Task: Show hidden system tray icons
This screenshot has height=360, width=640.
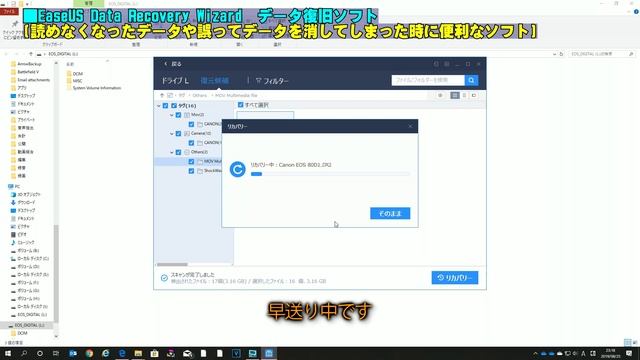Action: pos(535,353)
